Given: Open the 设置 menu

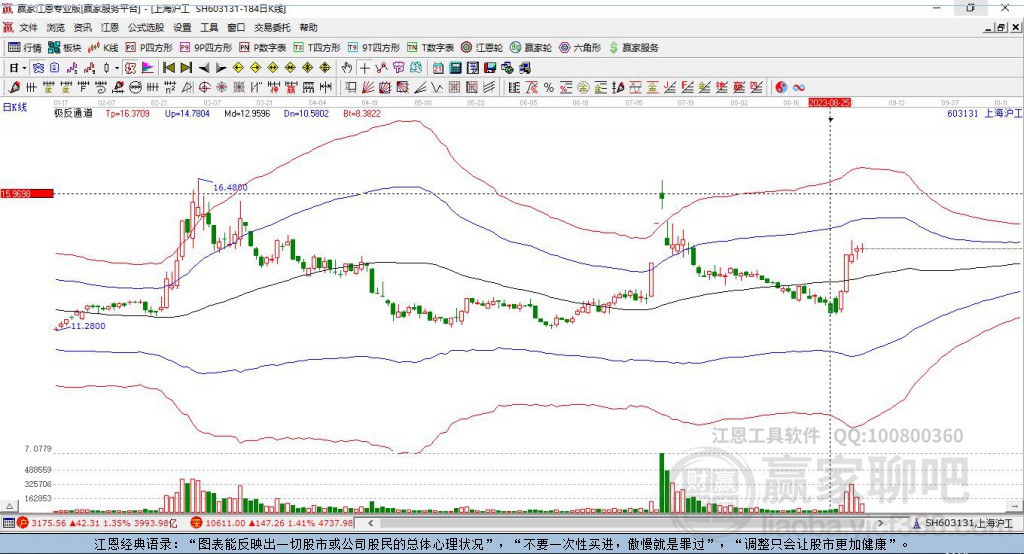Looking at the screenshot, I should click(x=182, y=27).
